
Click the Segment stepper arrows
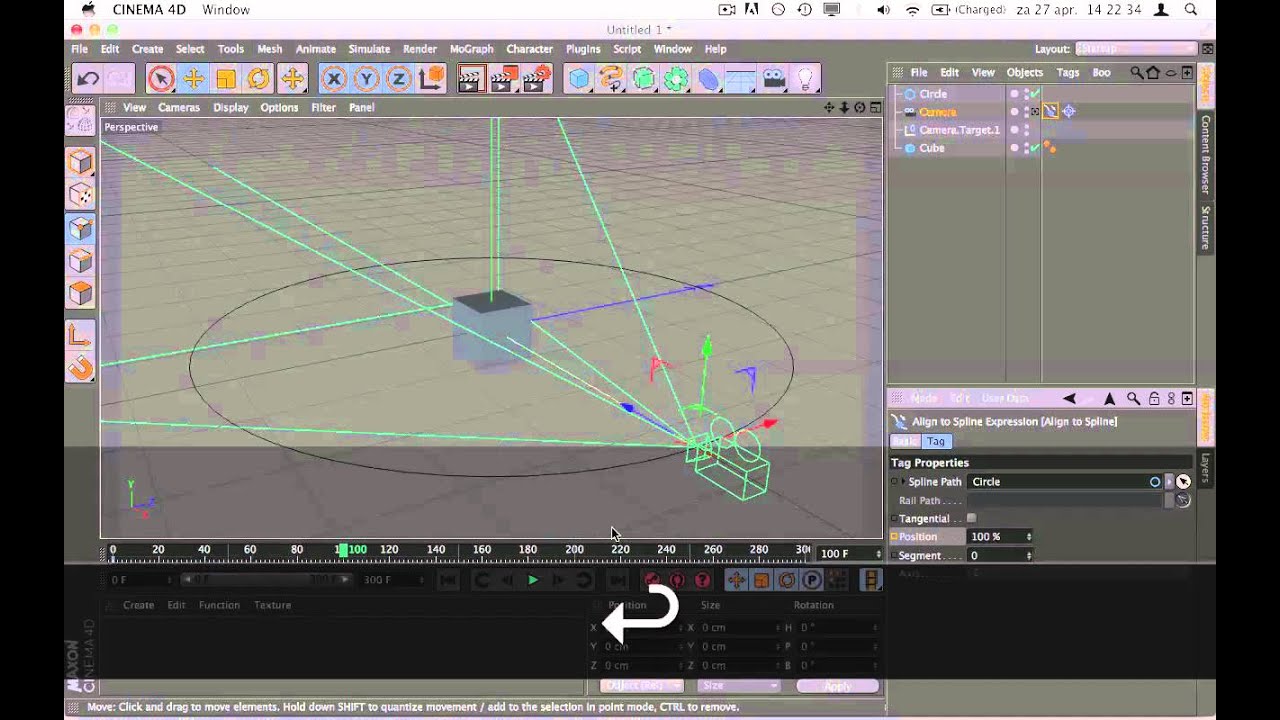click(x=1029, y=556)
